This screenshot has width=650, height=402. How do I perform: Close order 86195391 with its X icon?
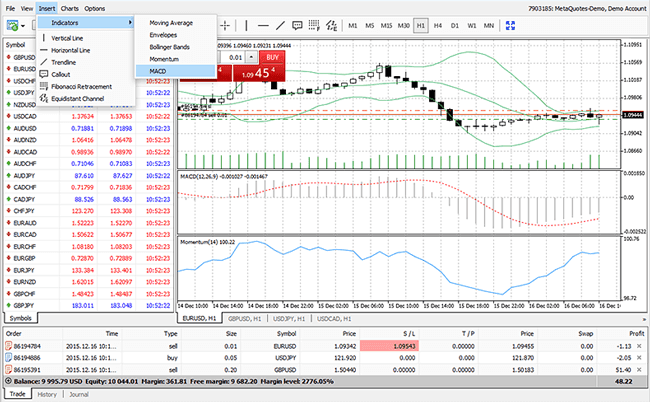click(x=639, y=370)
